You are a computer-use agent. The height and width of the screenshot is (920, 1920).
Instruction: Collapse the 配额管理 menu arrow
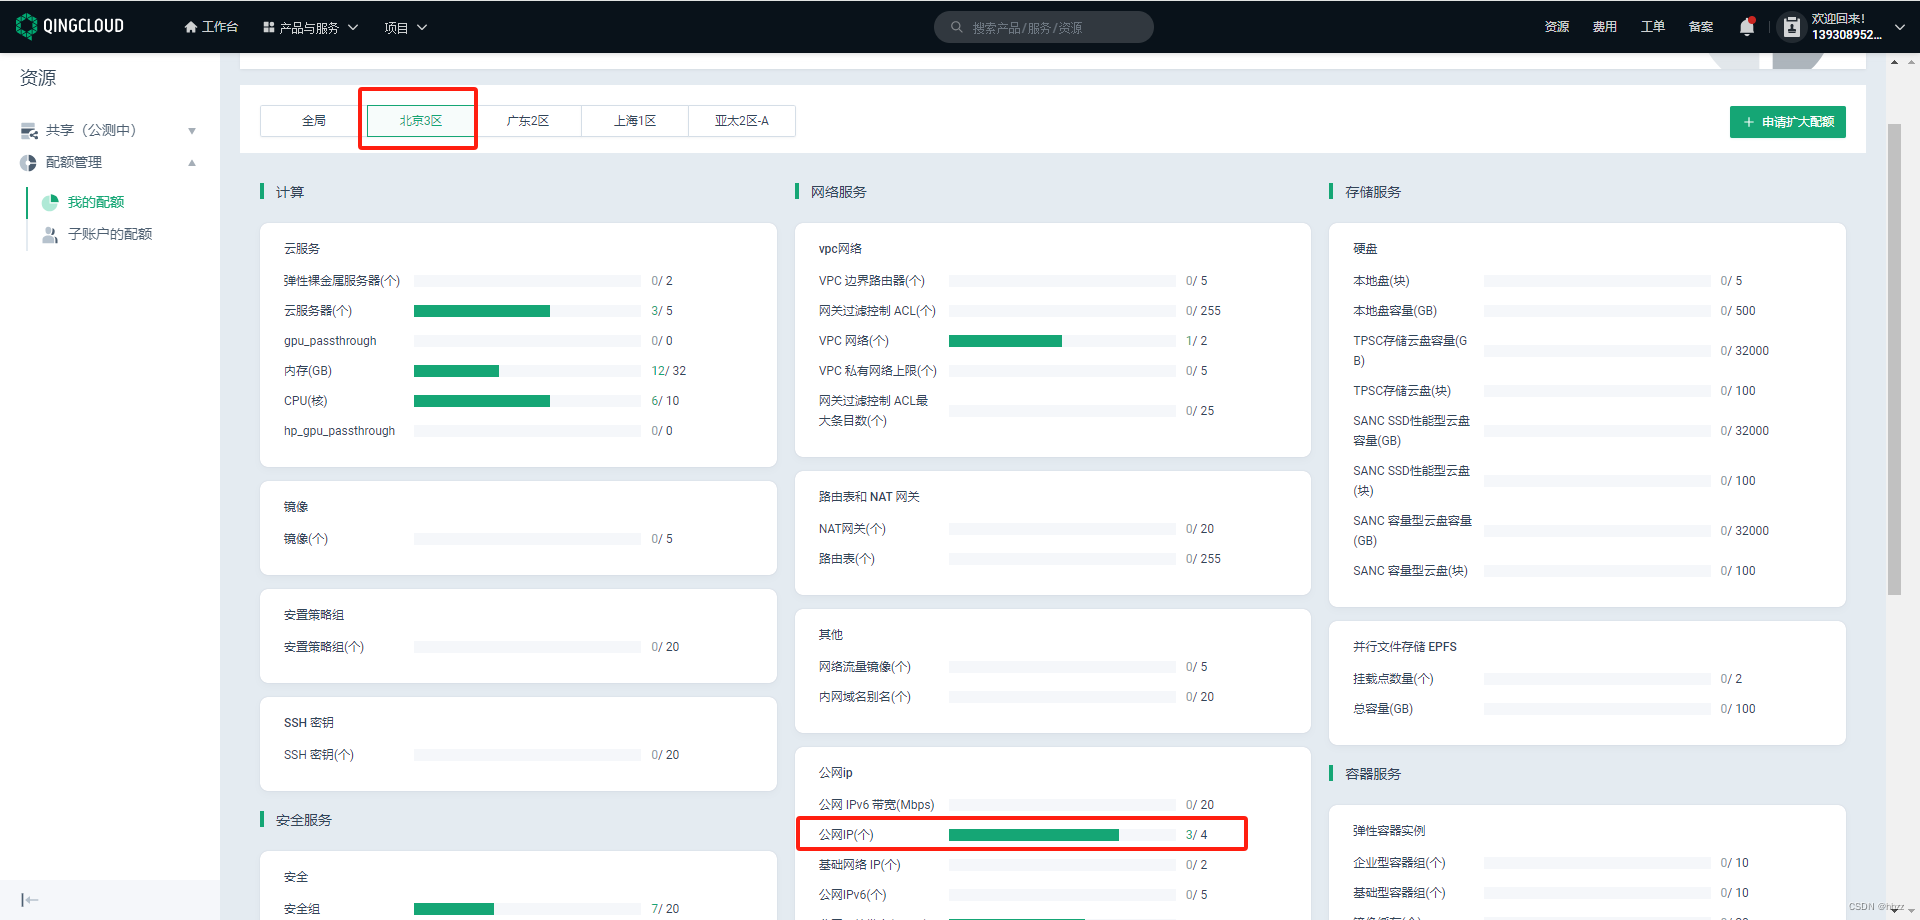(x=192, y=162)
